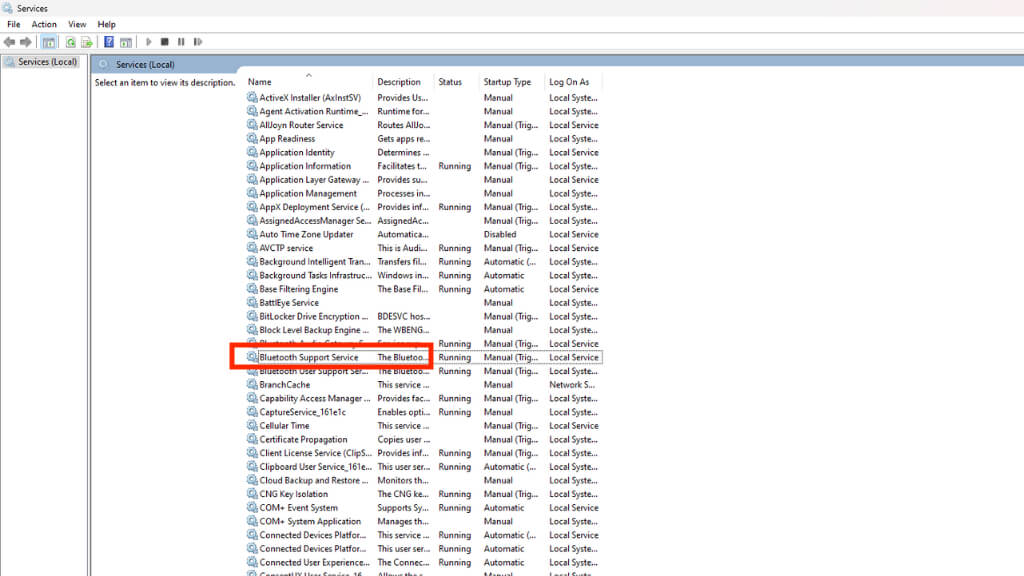Viewport: 1024px width, 576px height.
Task: Click the Restart Service toolbar icon
Action: click(x=197, y=42)
